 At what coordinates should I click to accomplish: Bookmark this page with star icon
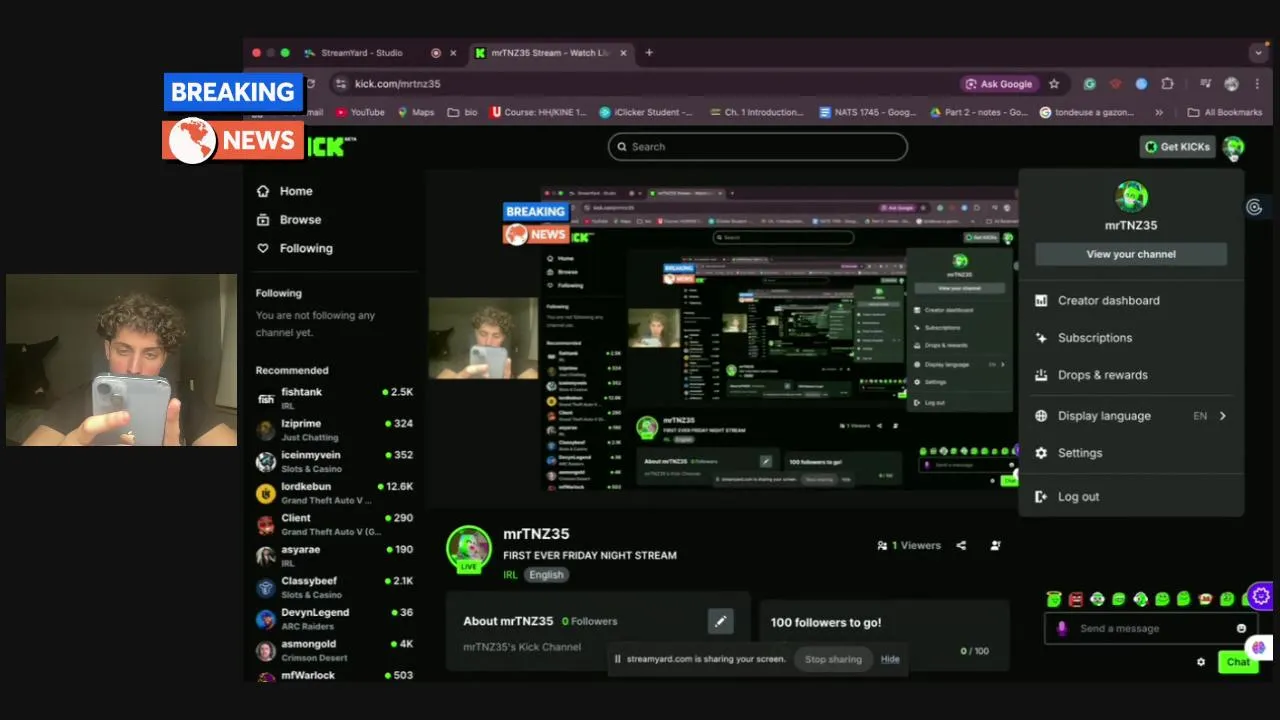point(1054,84)
